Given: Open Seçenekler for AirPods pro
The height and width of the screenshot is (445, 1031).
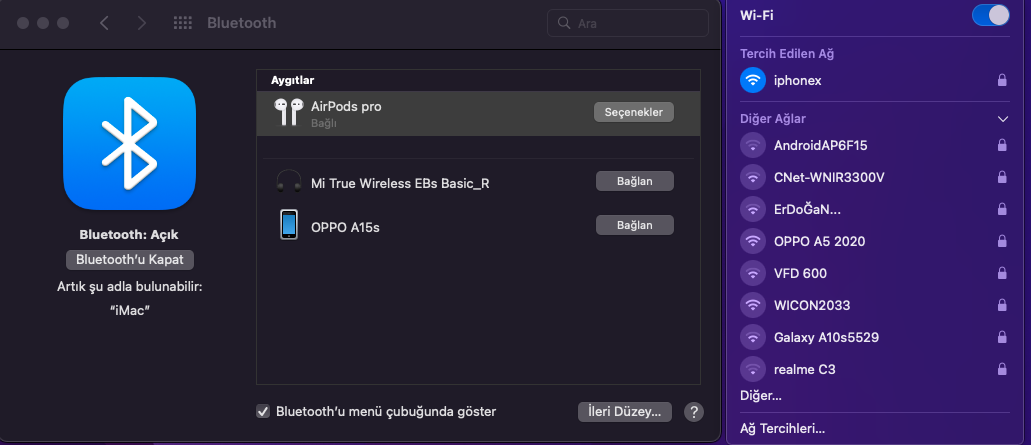Looking at the screenshot, I should 634,112.
